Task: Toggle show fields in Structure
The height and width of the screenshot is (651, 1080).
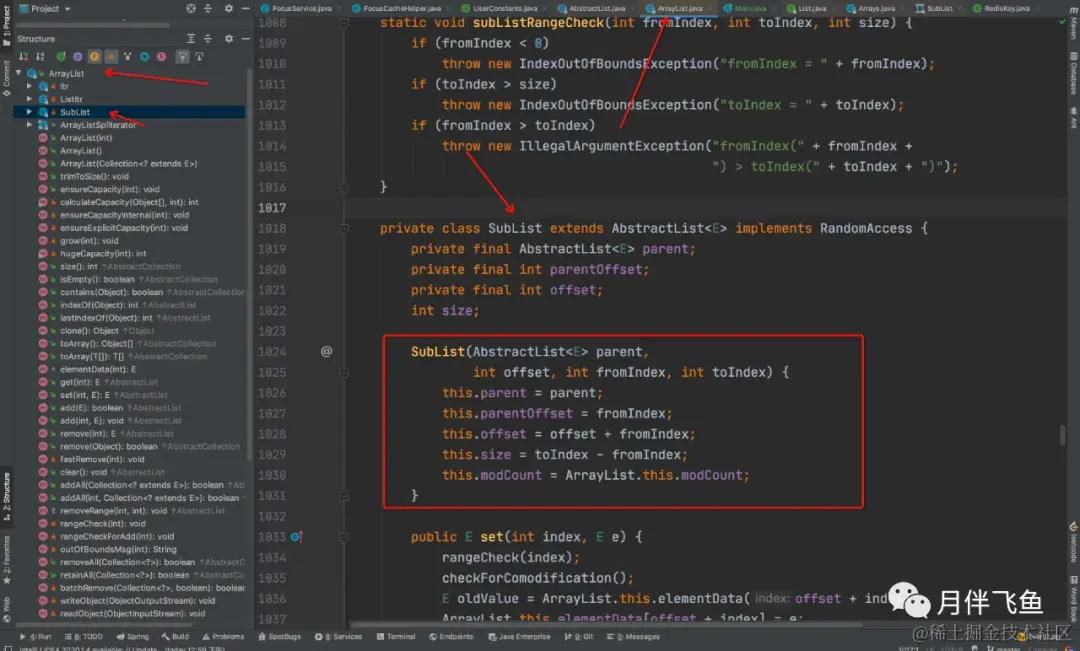Action: coord(94,56)
